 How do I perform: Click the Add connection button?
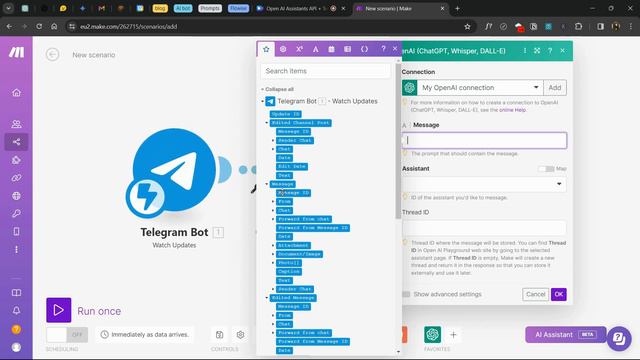[x=555, y=88]
